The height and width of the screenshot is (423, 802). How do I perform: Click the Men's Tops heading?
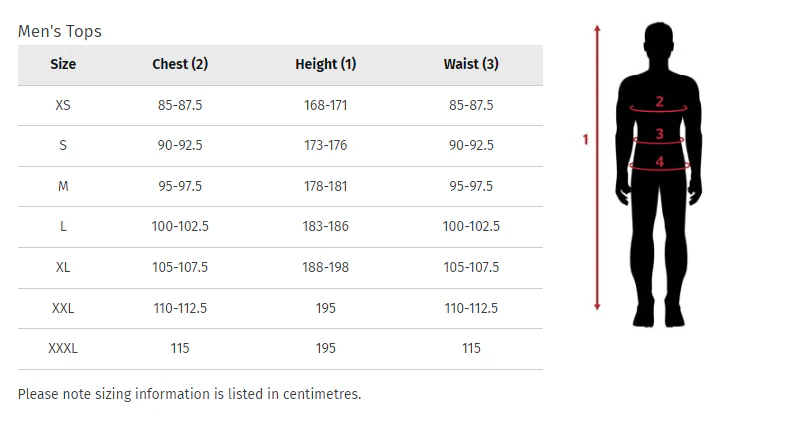tap(60, 31)
